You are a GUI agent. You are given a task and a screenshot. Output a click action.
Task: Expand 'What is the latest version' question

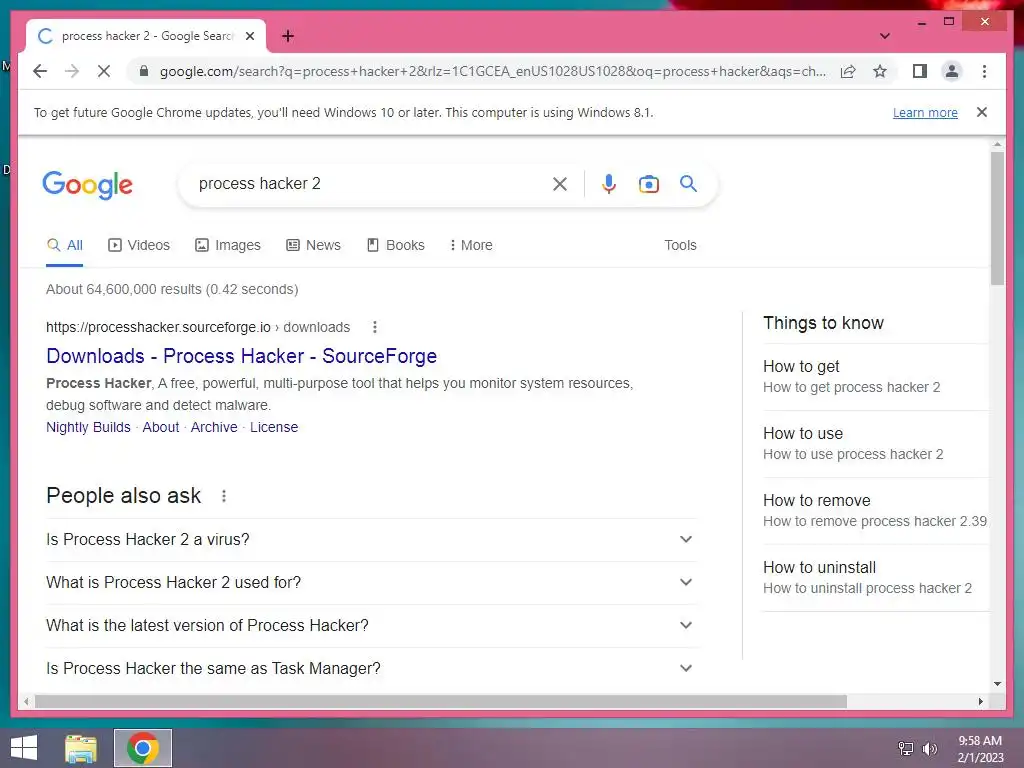click(x=371, y=626)
